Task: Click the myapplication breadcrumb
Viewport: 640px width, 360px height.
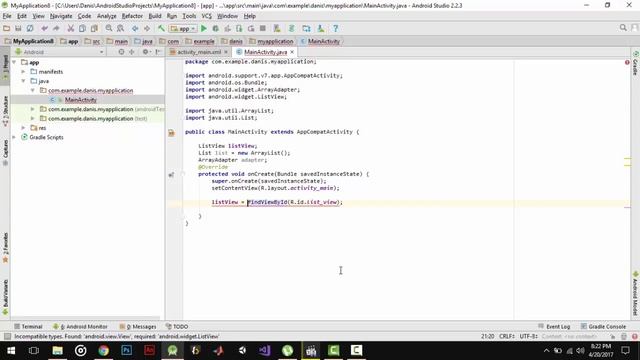Action: 271,41
